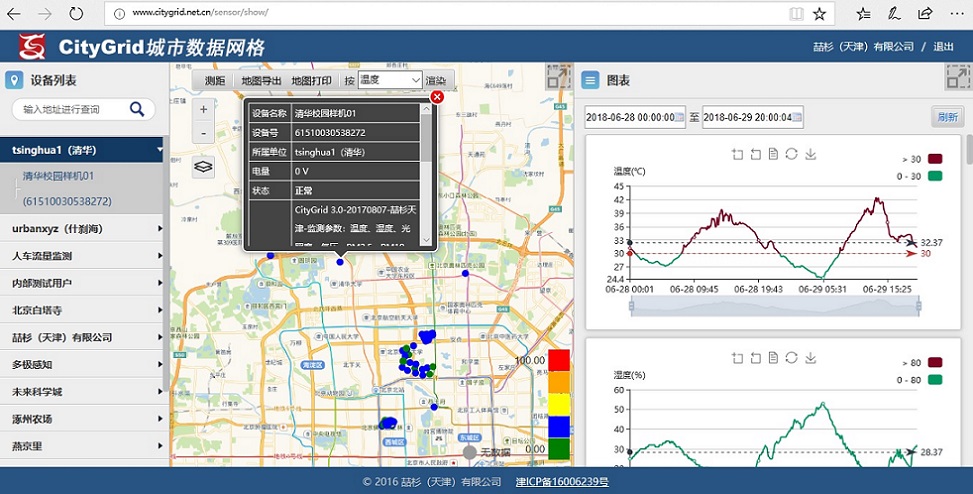Open the 温度 parameter dropdown
The height and width of the screenshot is (494, 973).
point(389,80)
